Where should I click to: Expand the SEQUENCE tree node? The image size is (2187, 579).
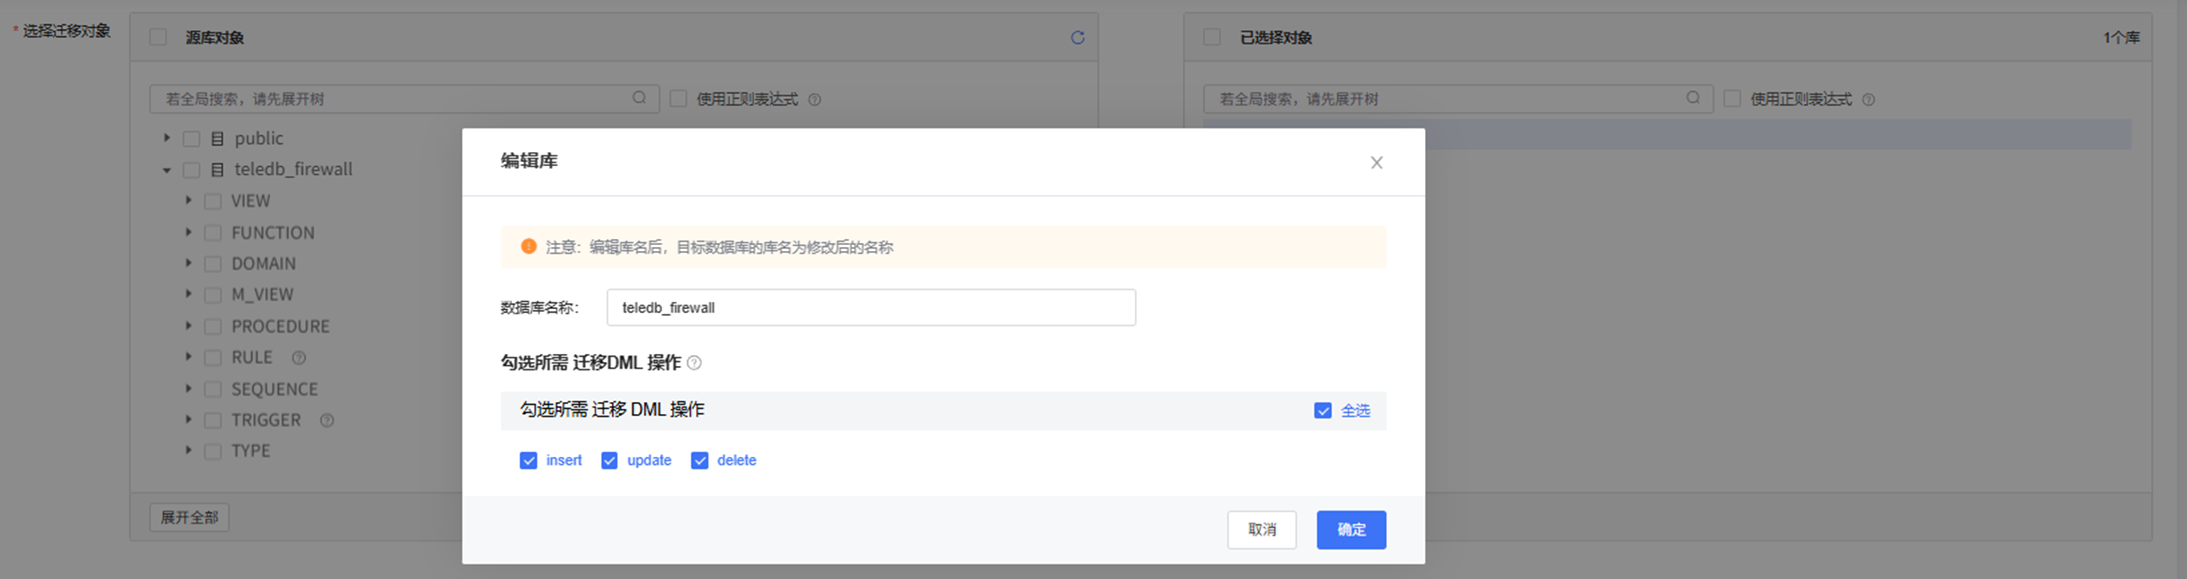click(188, 388)
